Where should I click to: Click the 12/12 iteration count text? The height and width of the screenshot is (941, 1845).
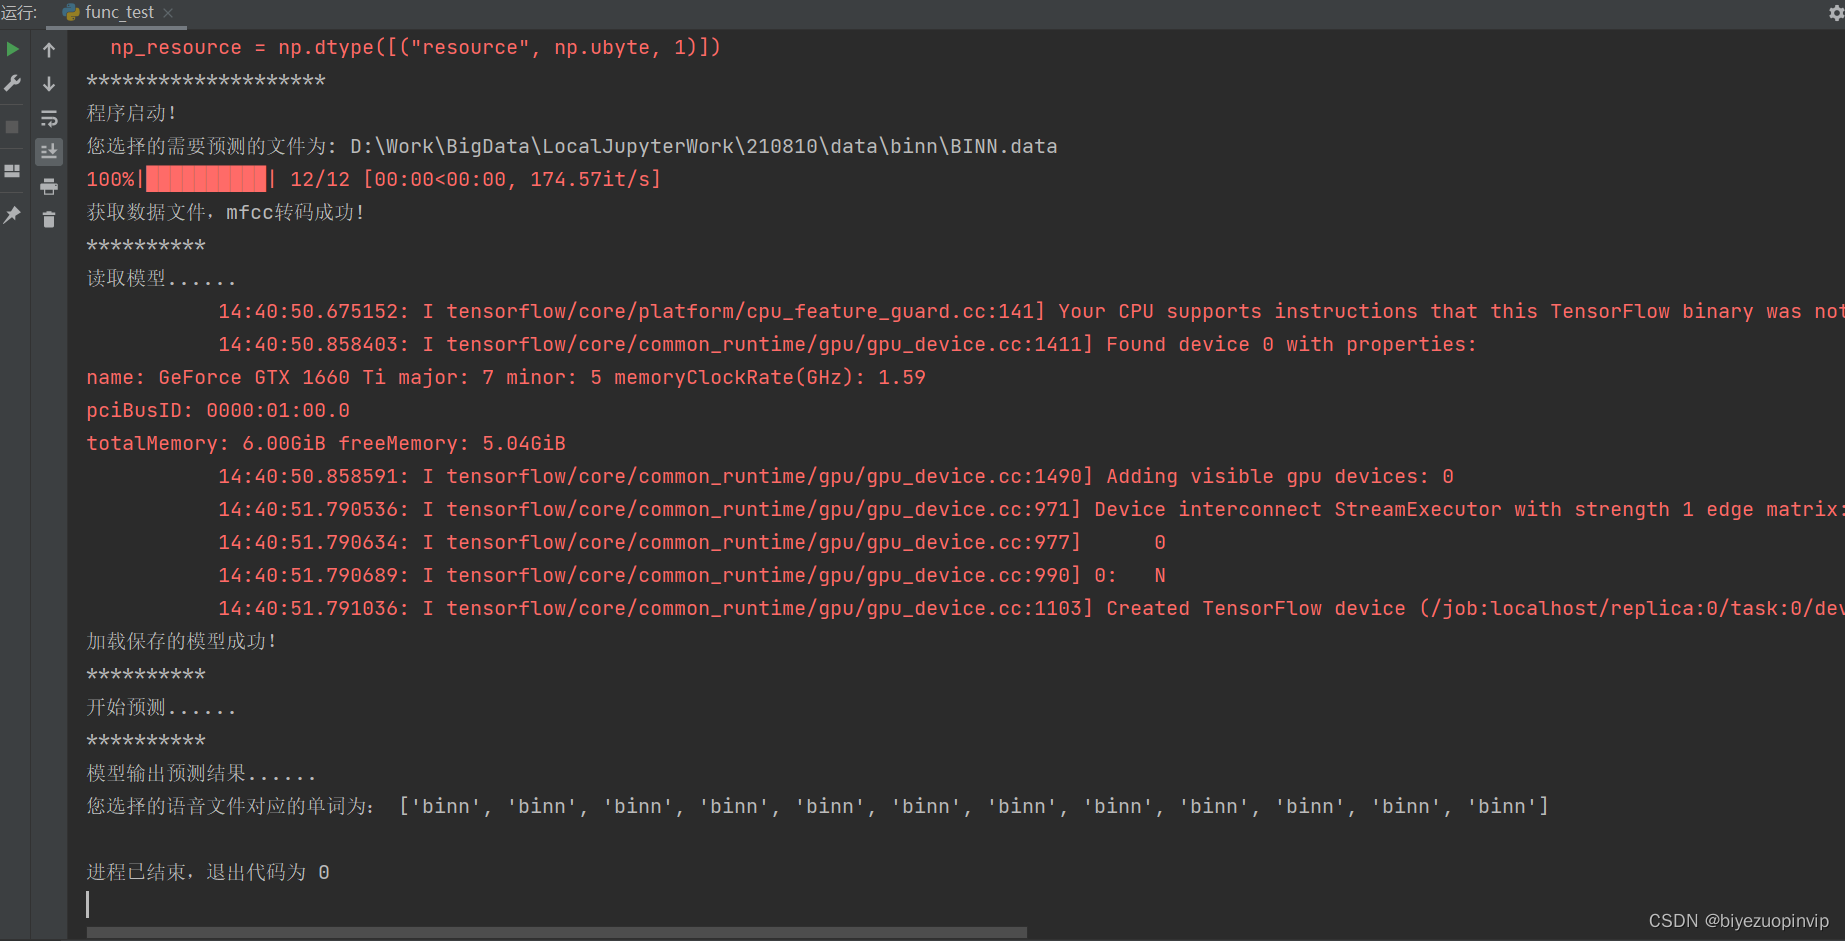tap(320, 180)
